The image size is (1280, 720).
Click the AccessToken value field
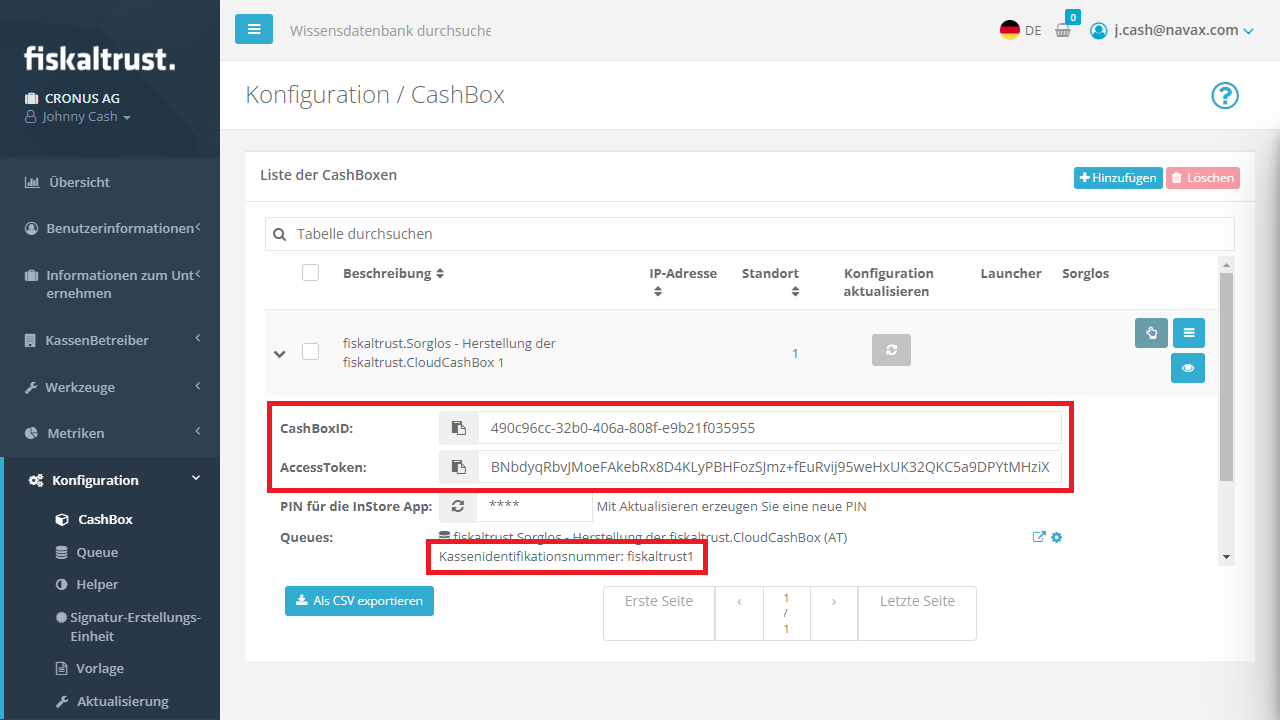[769, 467]
